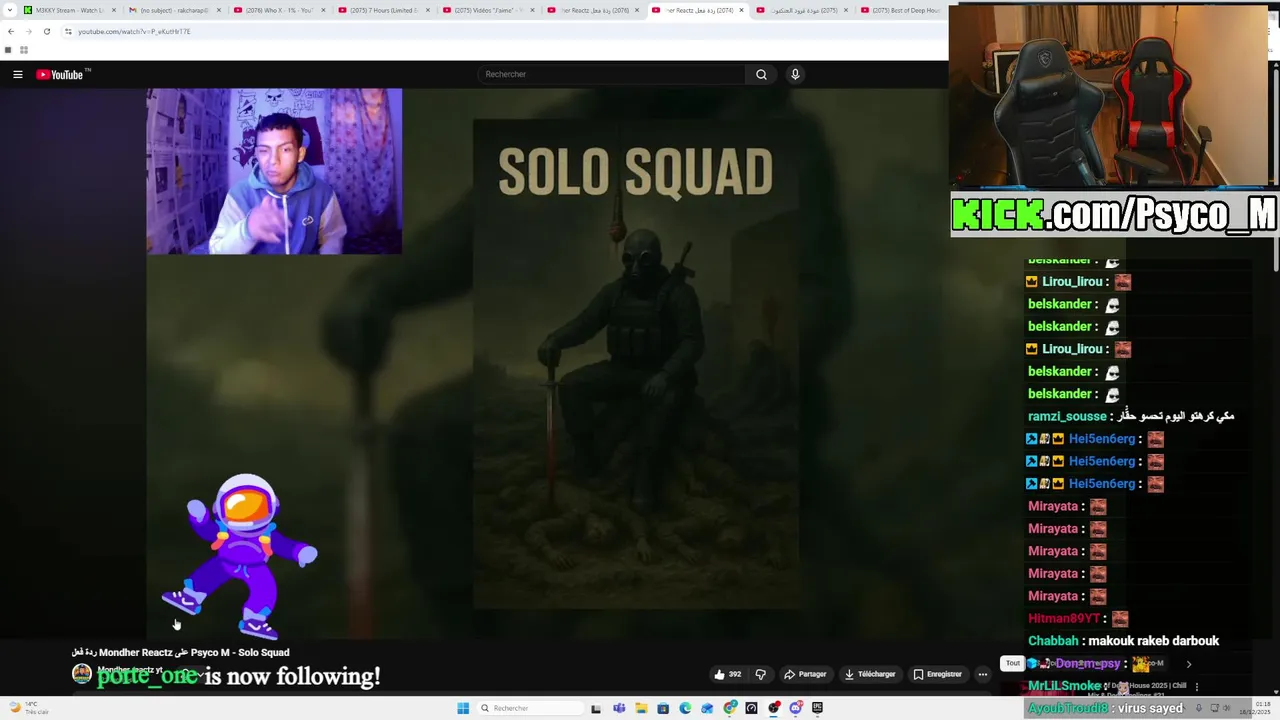Open Task View on the taskbar
The width and height of the screenshot is (1280, 720).
tap(596, 708)
